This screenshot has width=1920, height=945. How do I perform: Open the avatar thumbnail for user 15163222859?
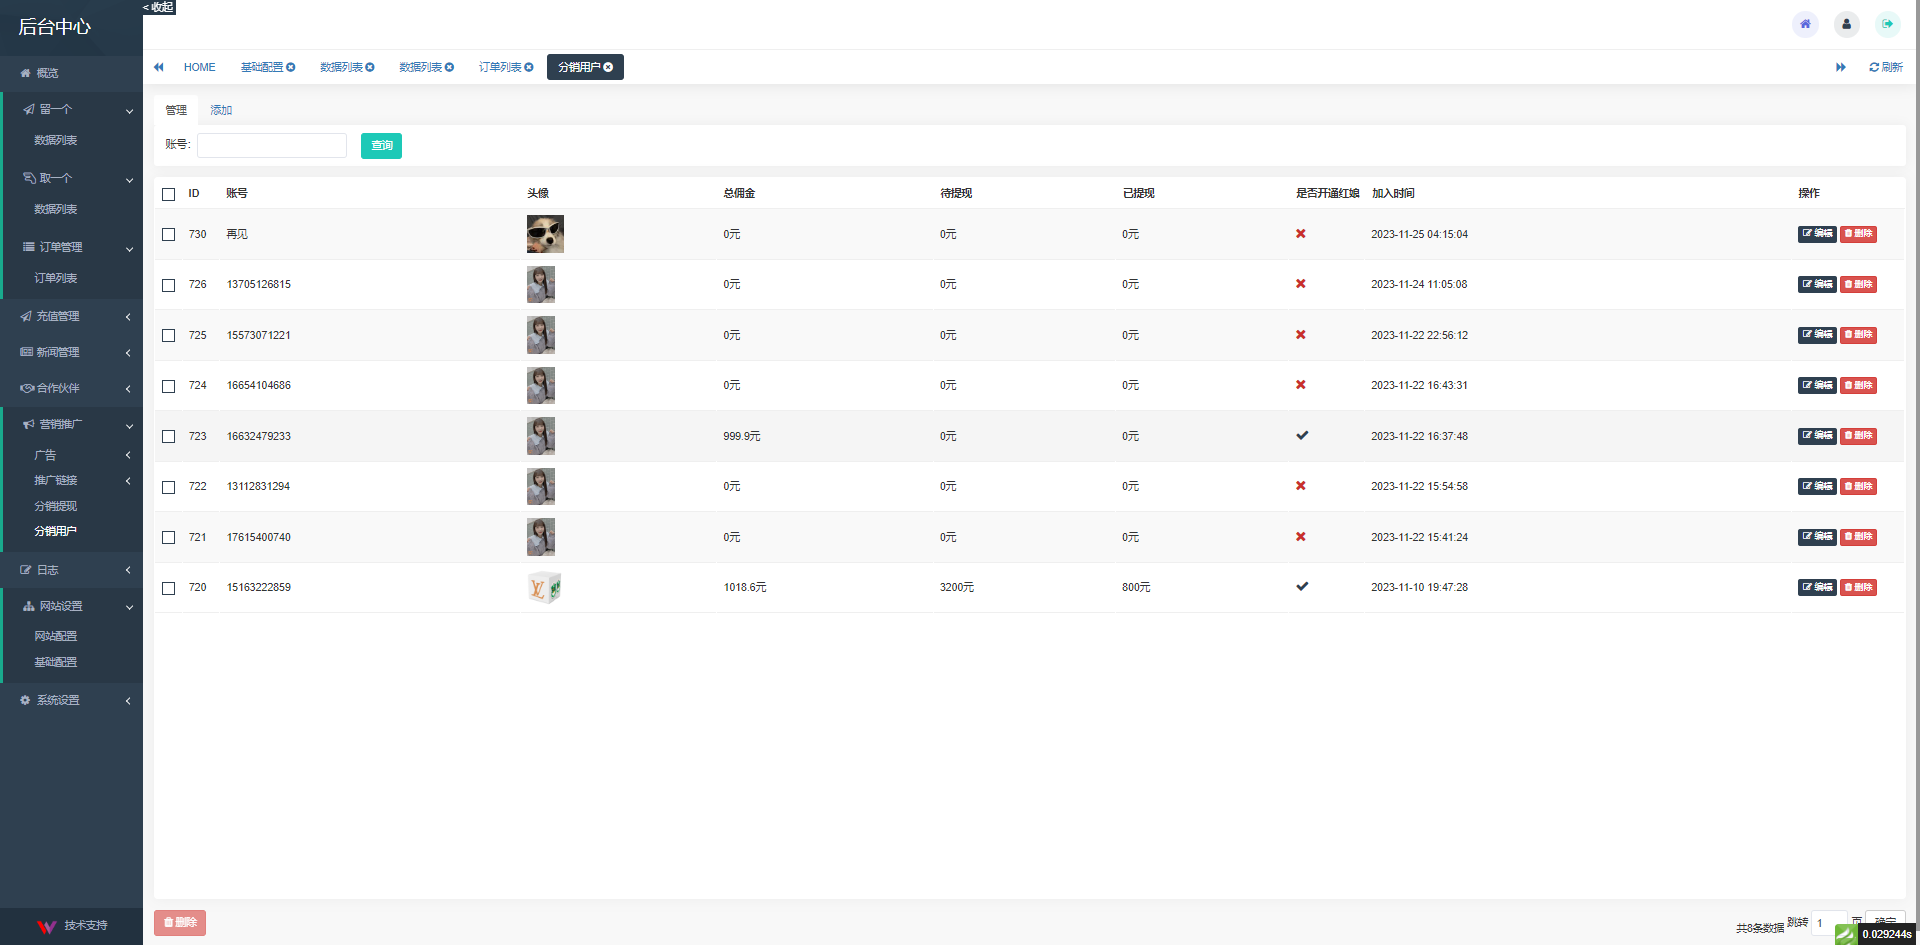point(544,588)
